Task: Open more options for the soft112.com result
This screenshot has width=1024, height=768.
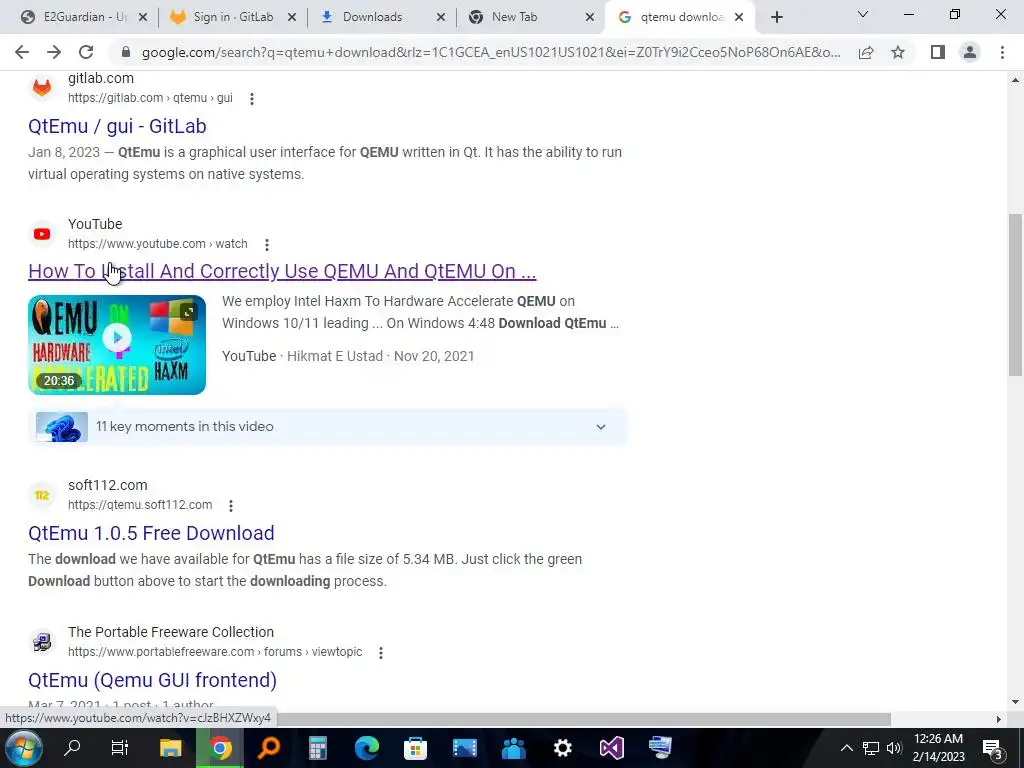Action: pos(231,505)
